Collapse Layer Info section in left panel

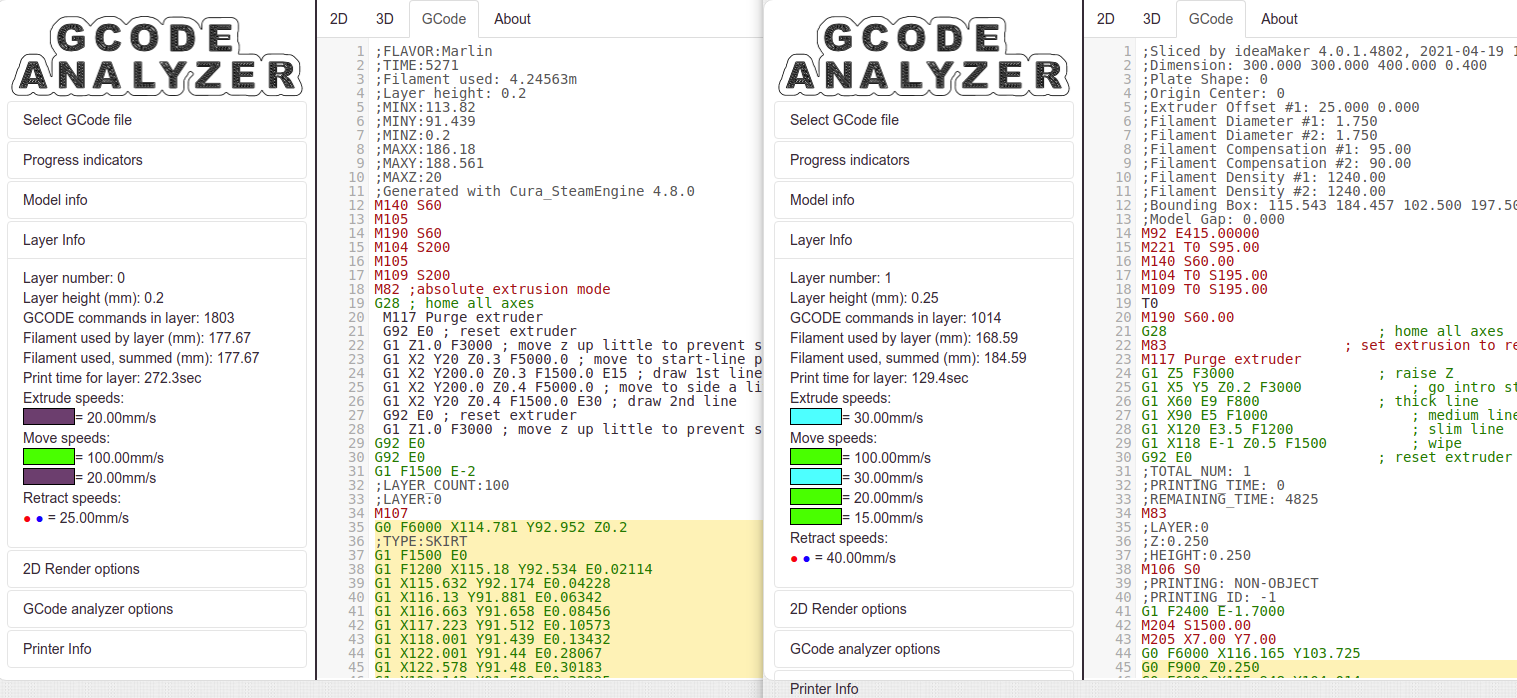[x=157, y=240]
